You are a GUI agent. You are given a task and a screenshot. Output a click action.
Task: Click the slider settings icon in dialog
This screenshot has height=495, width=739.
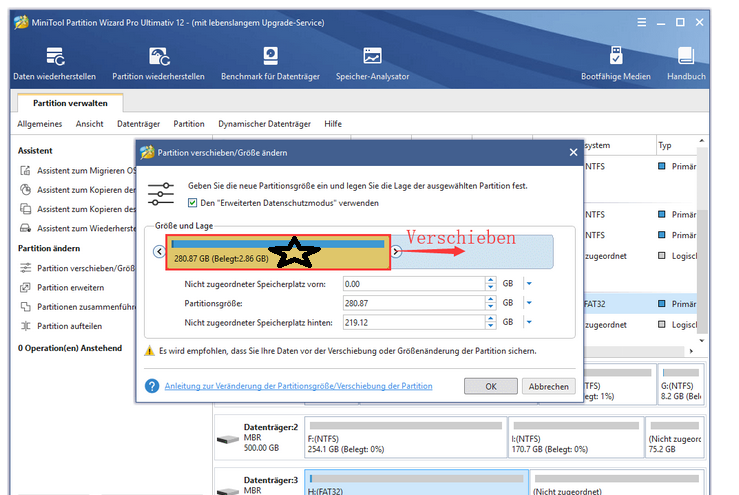(x=161, y=194)
